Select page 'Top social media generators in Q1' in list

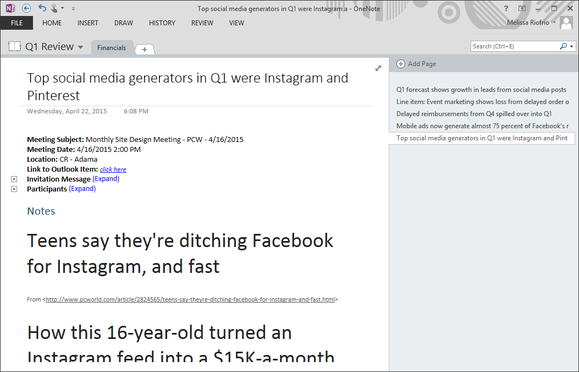pos(482,138)
